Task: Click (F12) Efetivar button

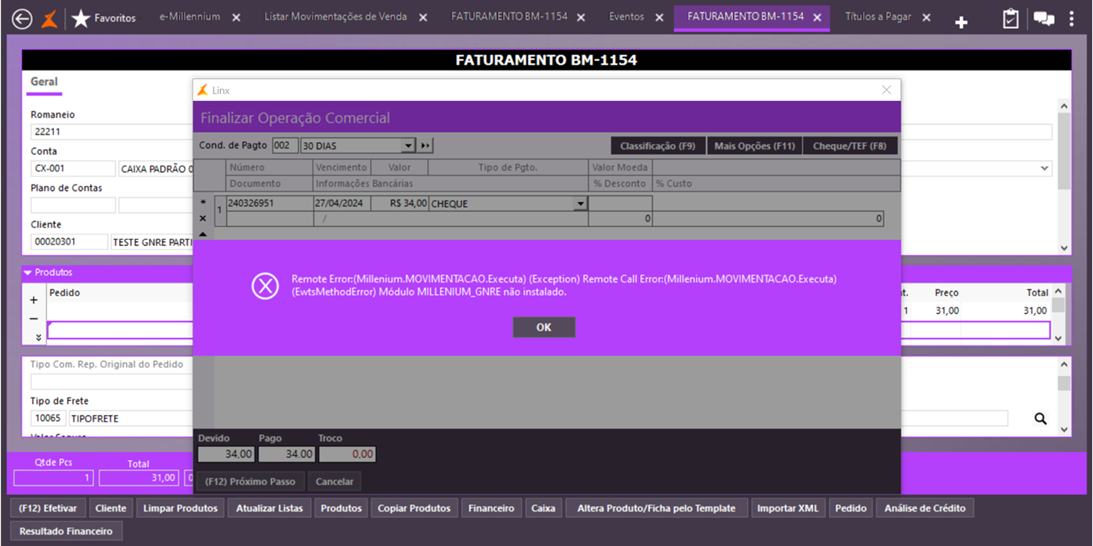Action: point(49,508)
